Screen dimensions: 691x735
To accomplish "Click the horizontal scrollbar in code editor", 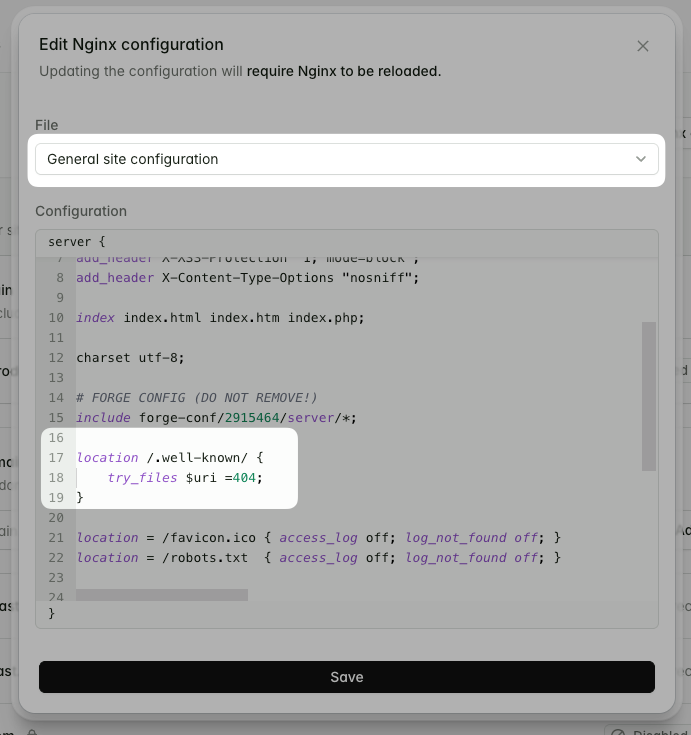I will [162, 595].
